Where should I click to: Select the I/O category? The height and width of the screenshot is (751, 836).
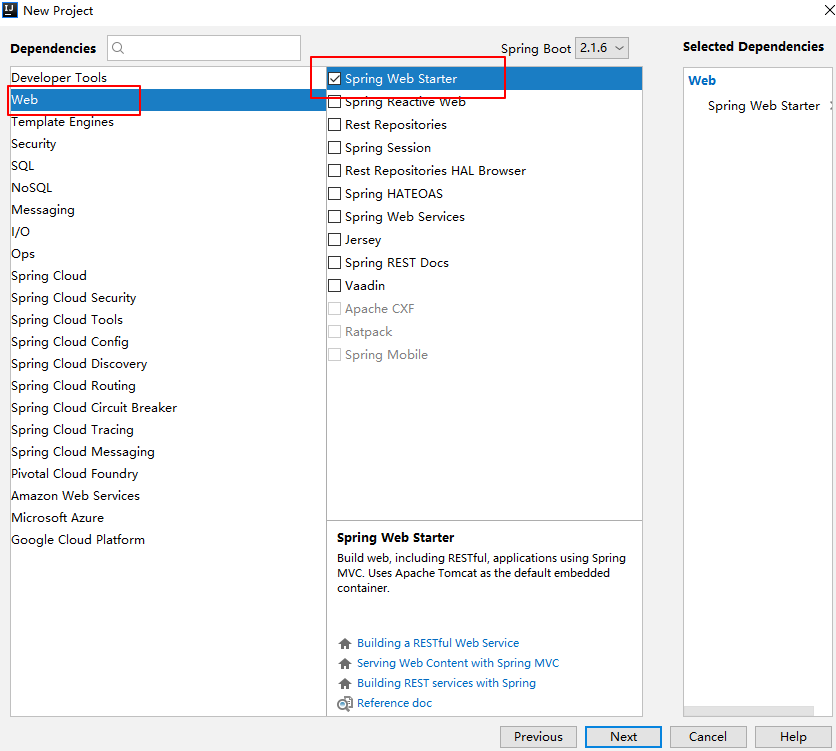[x=168, y=232]
